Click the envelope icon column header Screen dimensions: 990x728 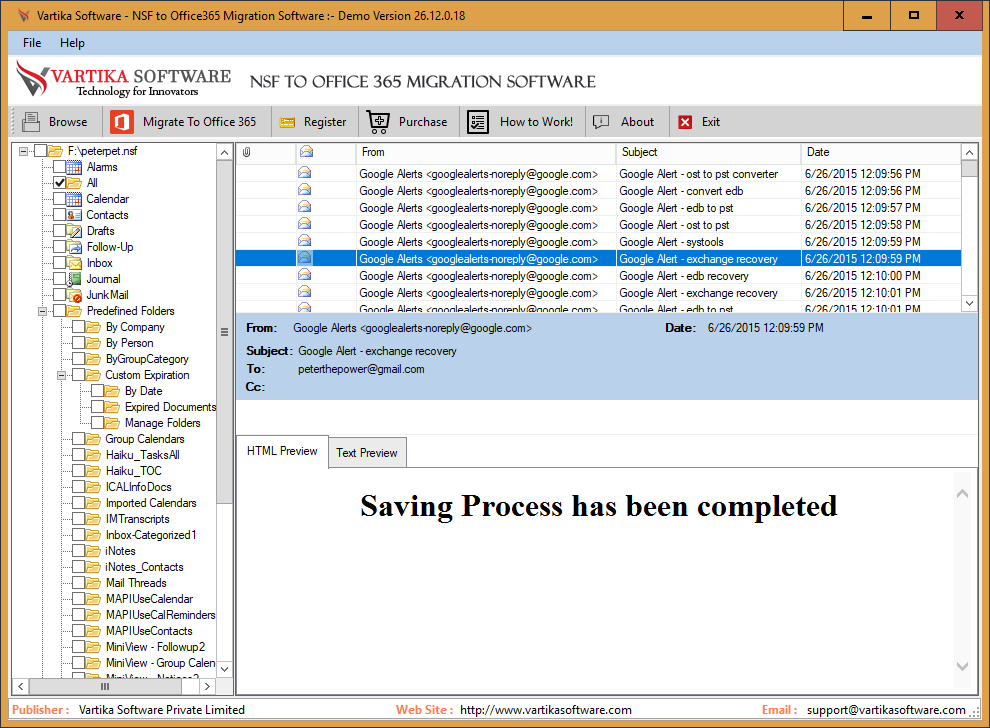[x=306, y=152]
